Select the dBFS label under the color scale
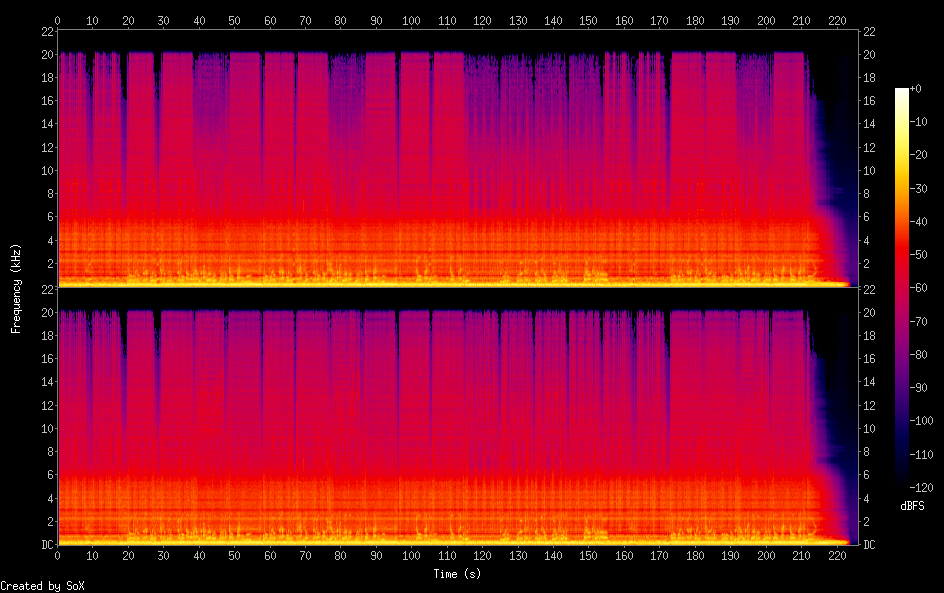 click(x=911, y=507)
